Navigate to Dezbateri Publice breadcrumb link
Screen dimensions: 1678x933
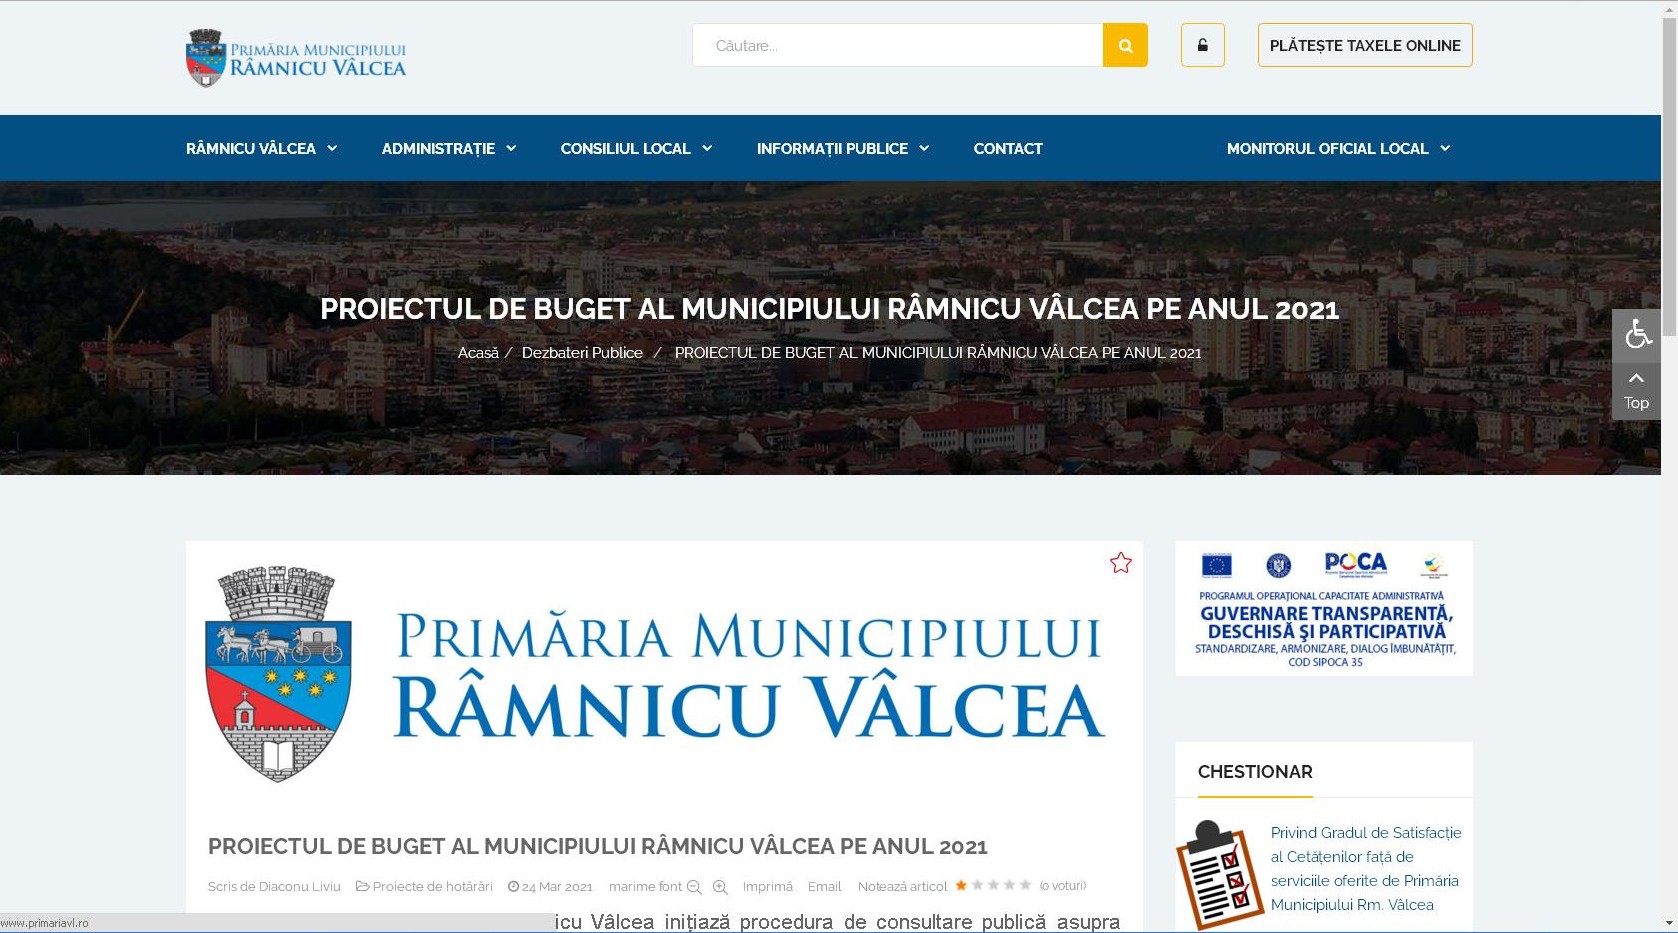582,352
